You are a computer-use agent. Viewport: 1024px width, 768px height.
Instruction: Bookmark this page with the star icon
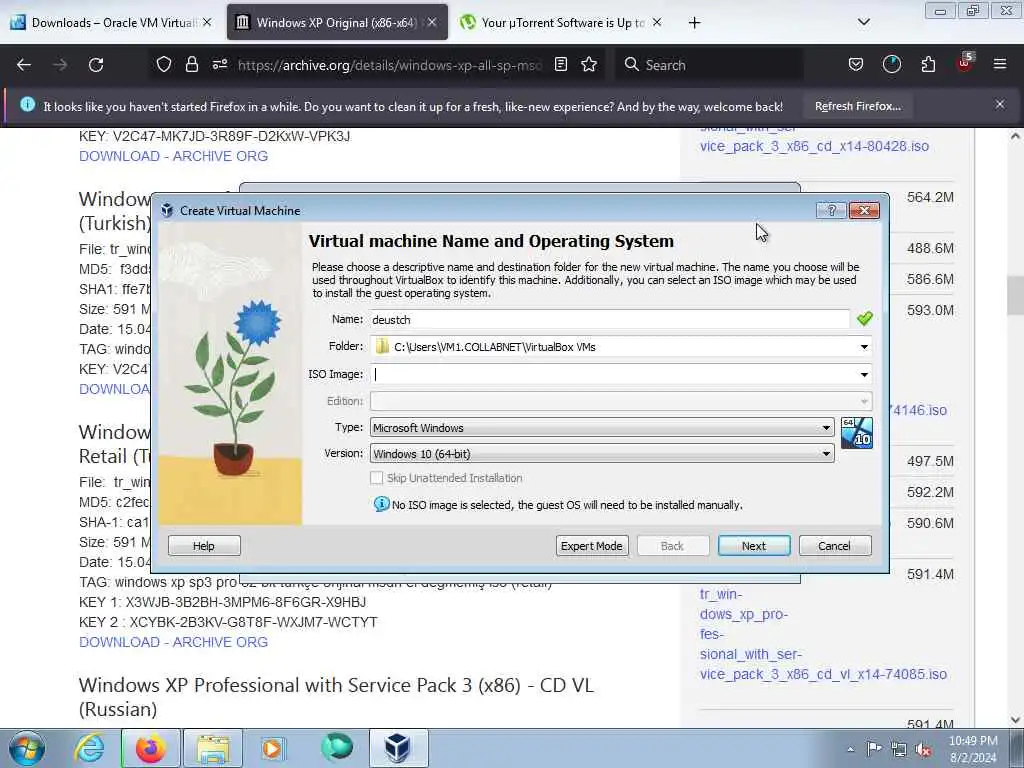pos(589,65)
